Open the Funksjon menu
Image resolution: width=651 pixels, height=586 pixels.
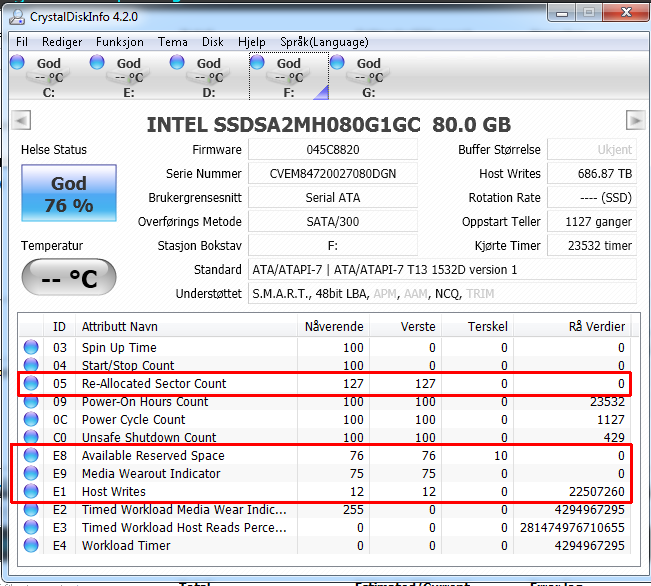pyautogui.click(x=120, y=42)
